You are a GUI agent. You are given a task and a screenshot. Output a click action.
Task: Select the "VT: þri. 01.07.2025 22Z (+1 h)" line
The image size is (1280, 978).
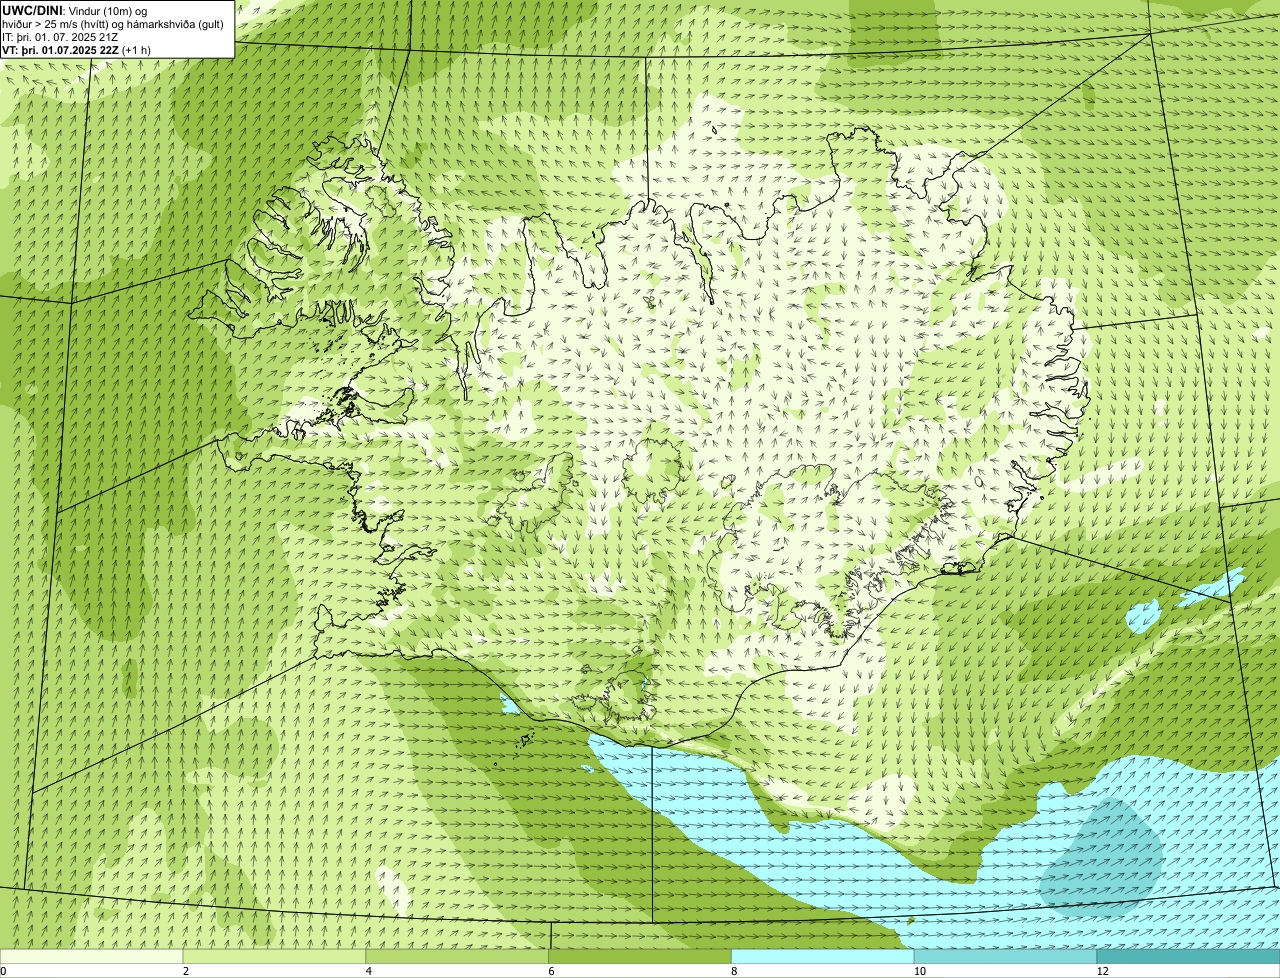click(77, 50)
